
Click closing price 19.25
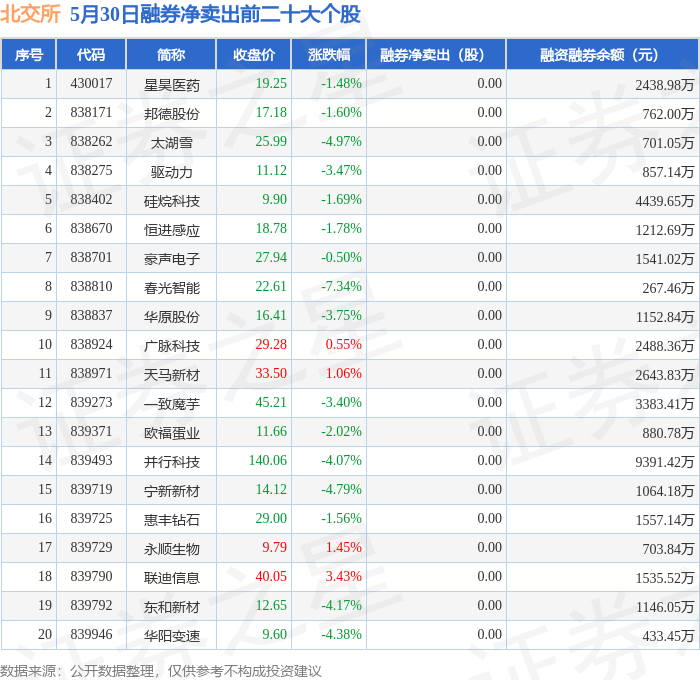pos(271,83)
